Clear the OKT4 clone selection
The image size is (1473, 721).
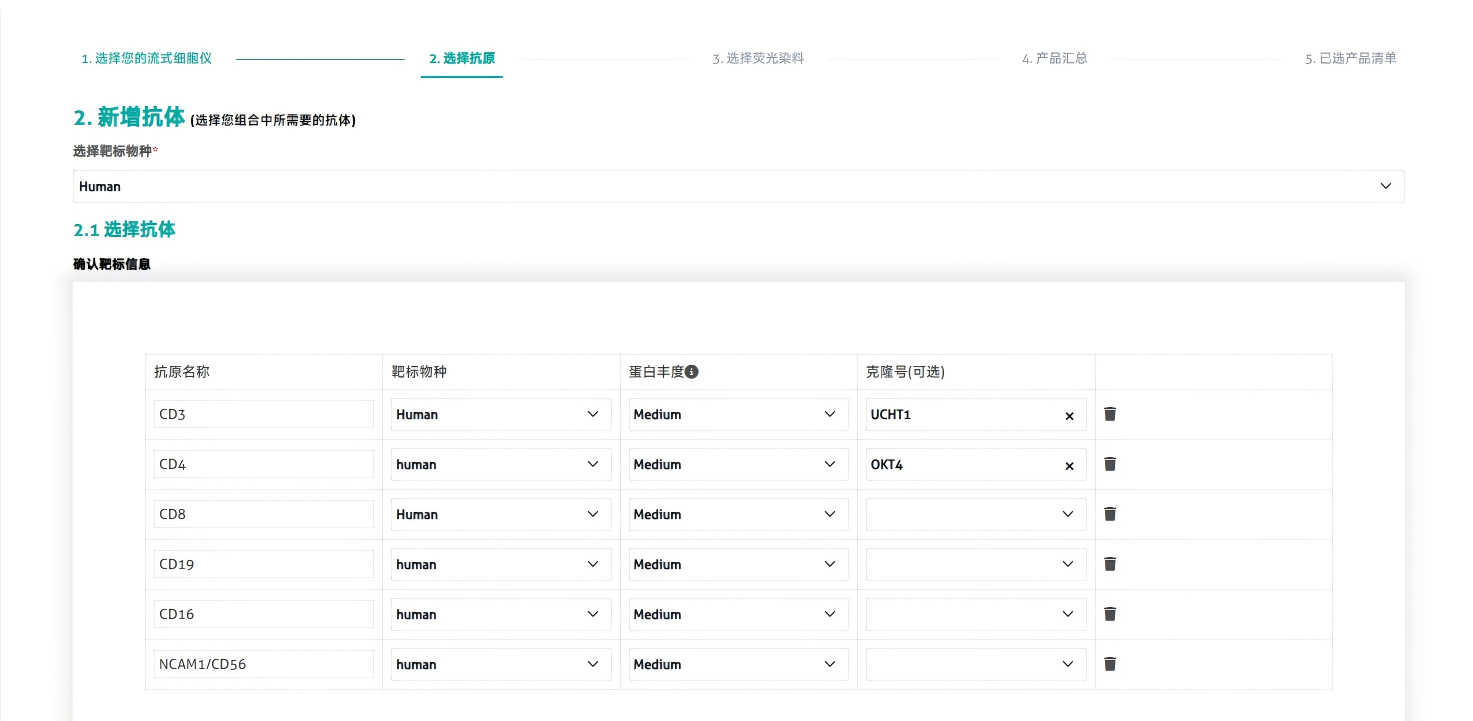coord(1069,466)
